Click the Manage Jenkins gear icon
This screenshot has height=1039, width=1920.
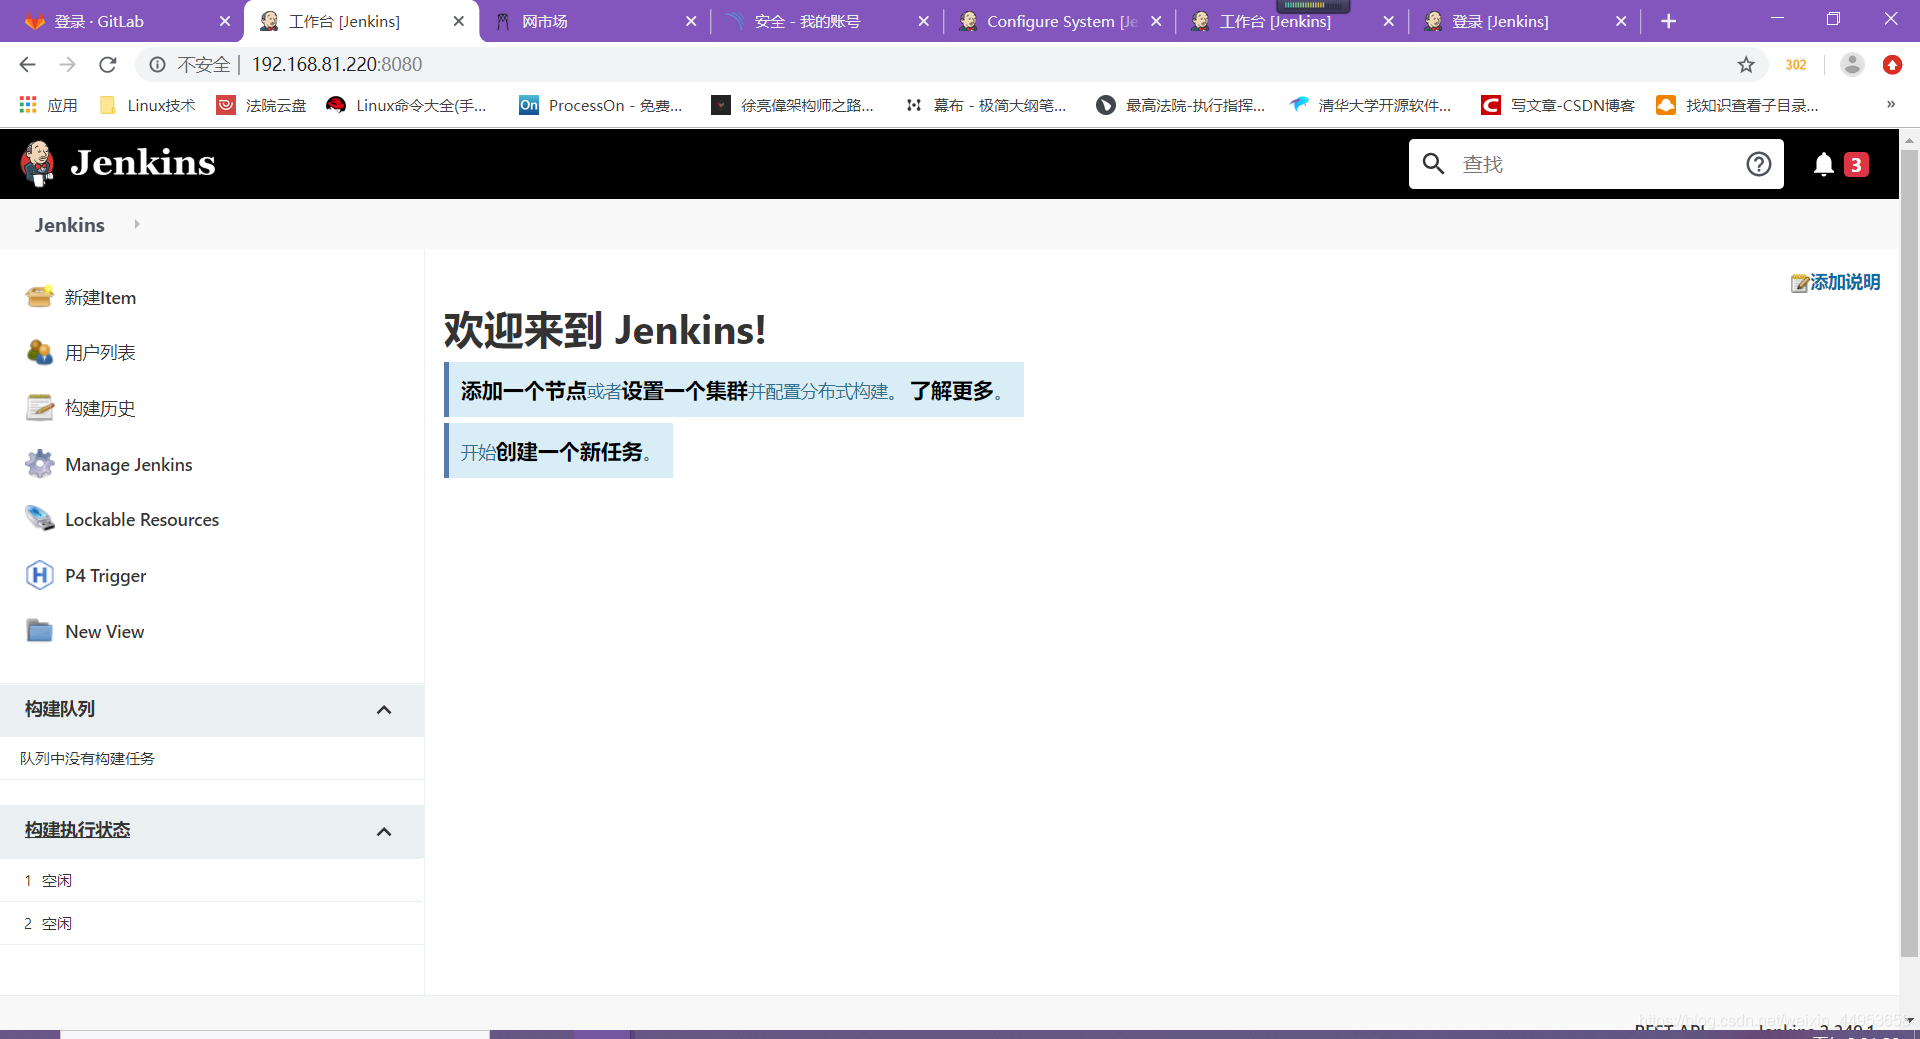coord(40,464)
